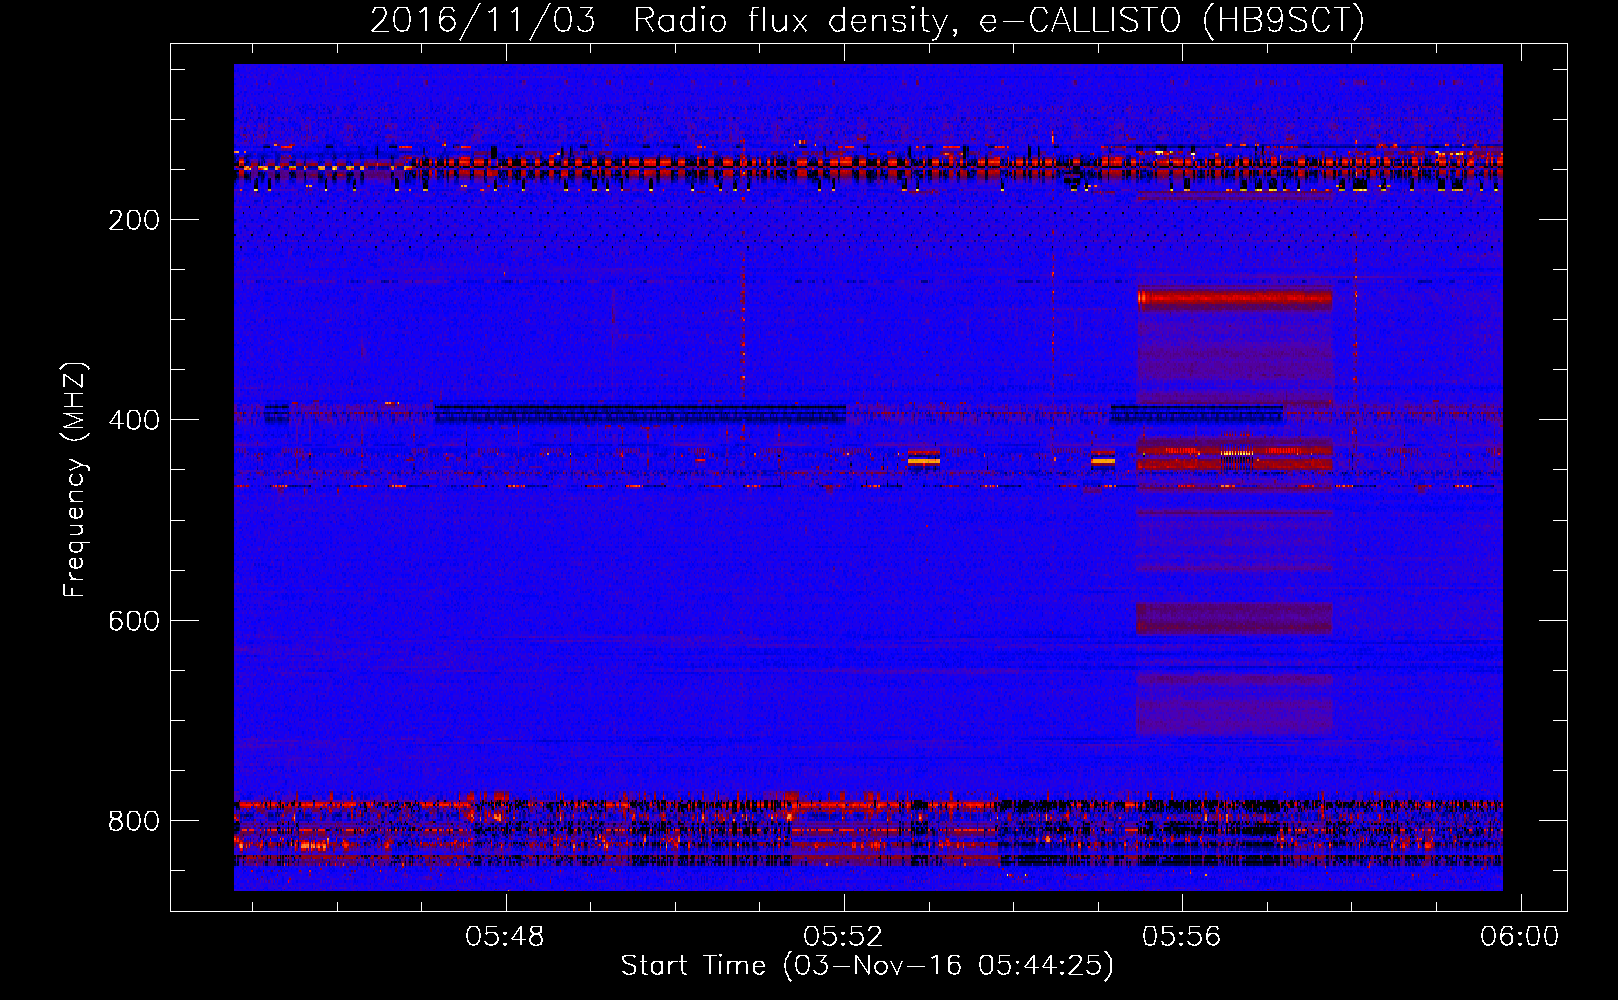The height and width of the screenshot is (1000, 1618).
Task: Click the 05:52 time tick label
Action: (x=844, y=937)
